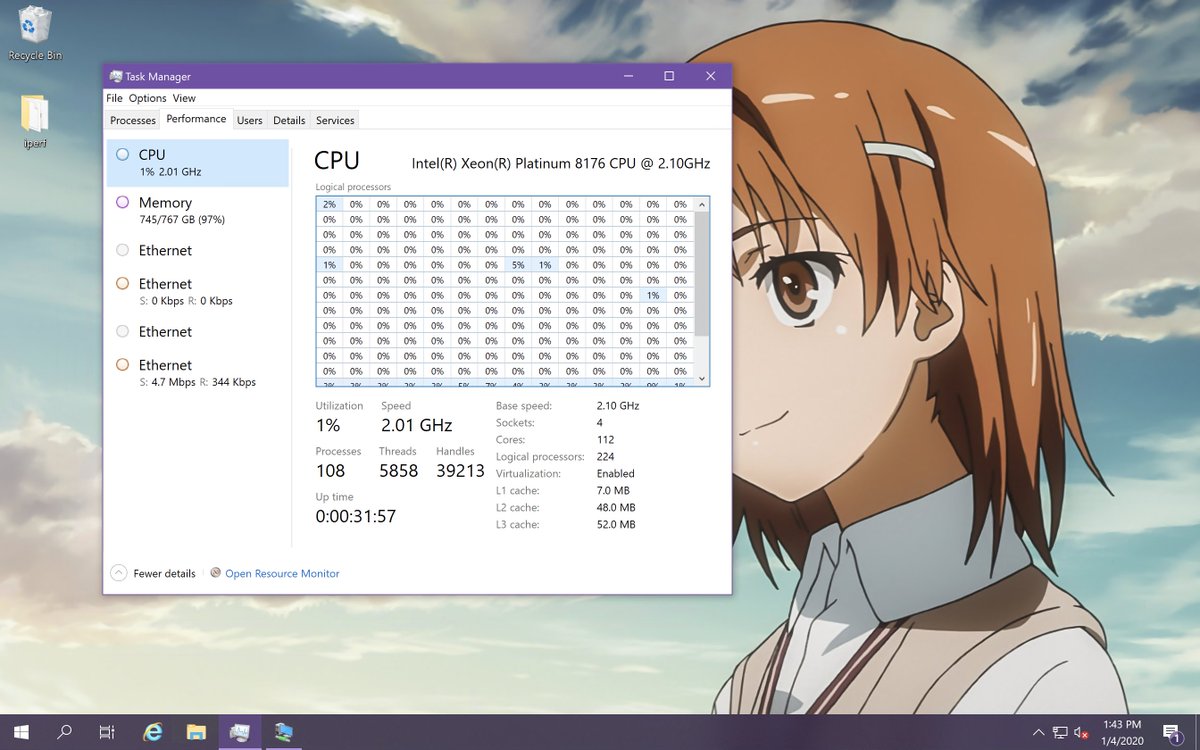Click the Speed value 2.01 GHz
This screenshot has height=750, width=1200.
[417, 425]
